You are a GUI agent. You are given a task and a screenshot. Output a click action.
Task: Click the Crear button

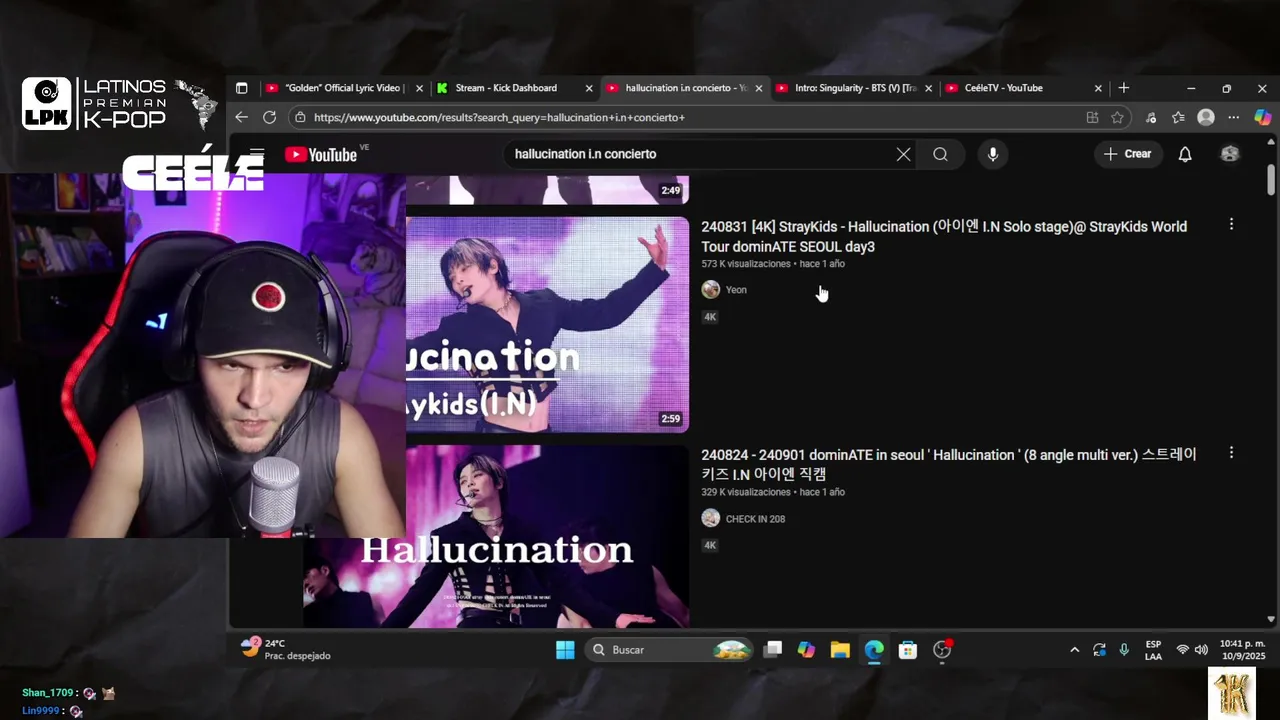click(1127, 154)
